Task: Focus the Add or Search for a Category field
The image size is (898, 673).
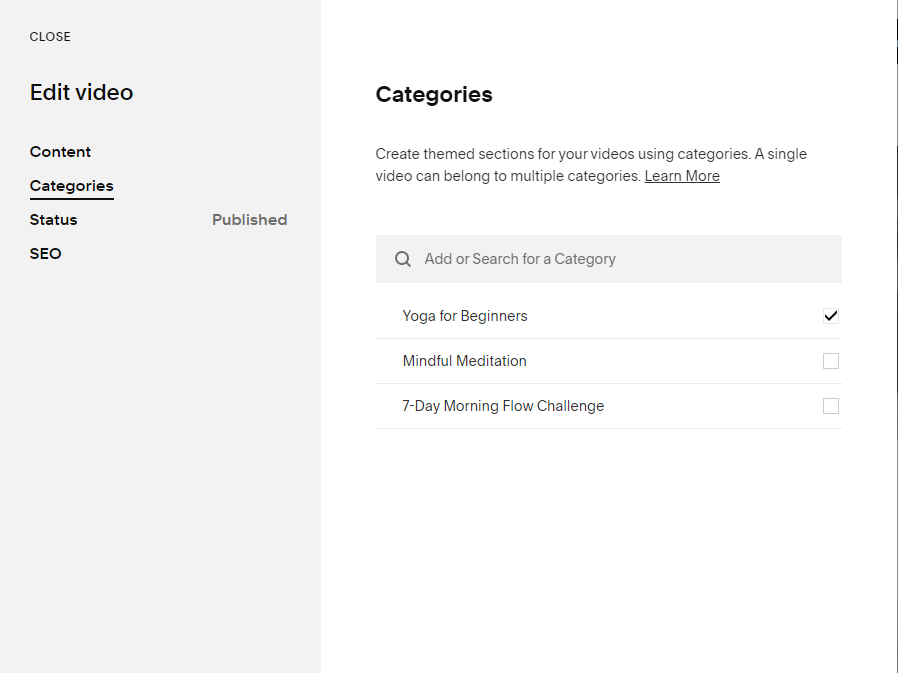Action: [x=620, y=259]
